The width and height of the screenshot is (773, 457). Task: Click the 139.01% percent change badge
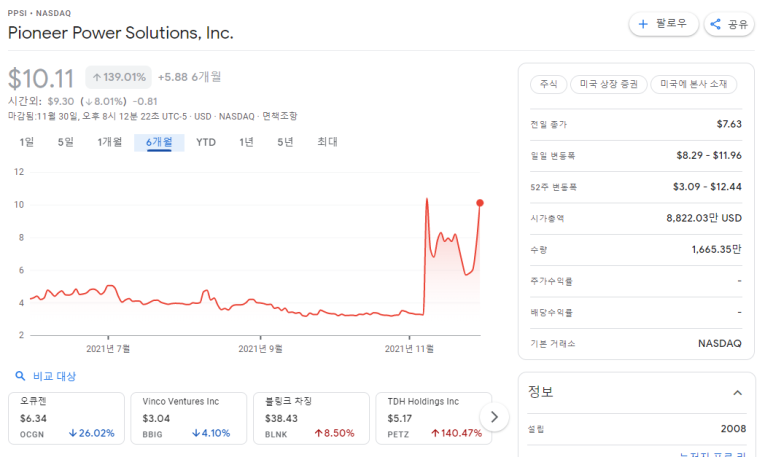coord(119,77)
